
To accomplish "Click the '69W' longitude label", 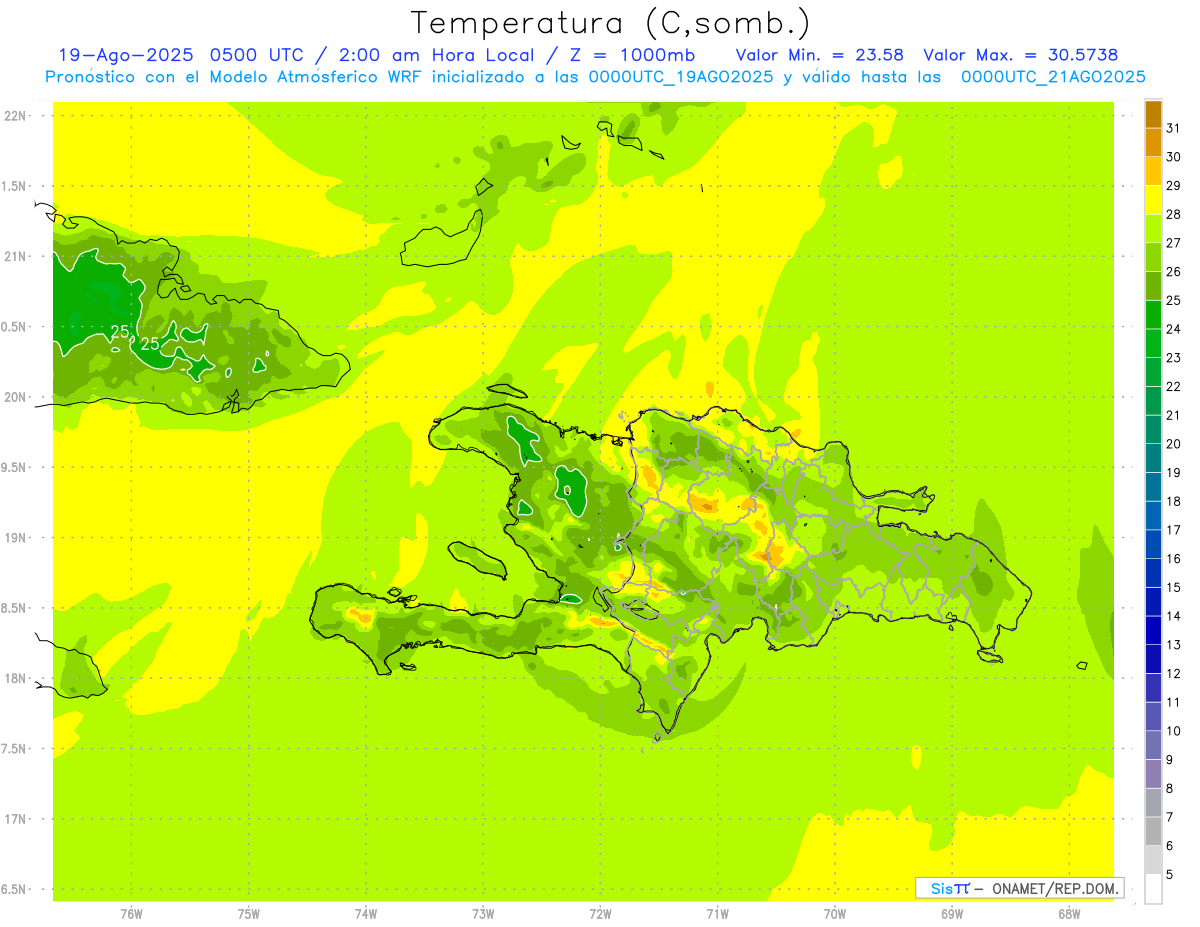I will pyautogui.click(x=952, y=914).
